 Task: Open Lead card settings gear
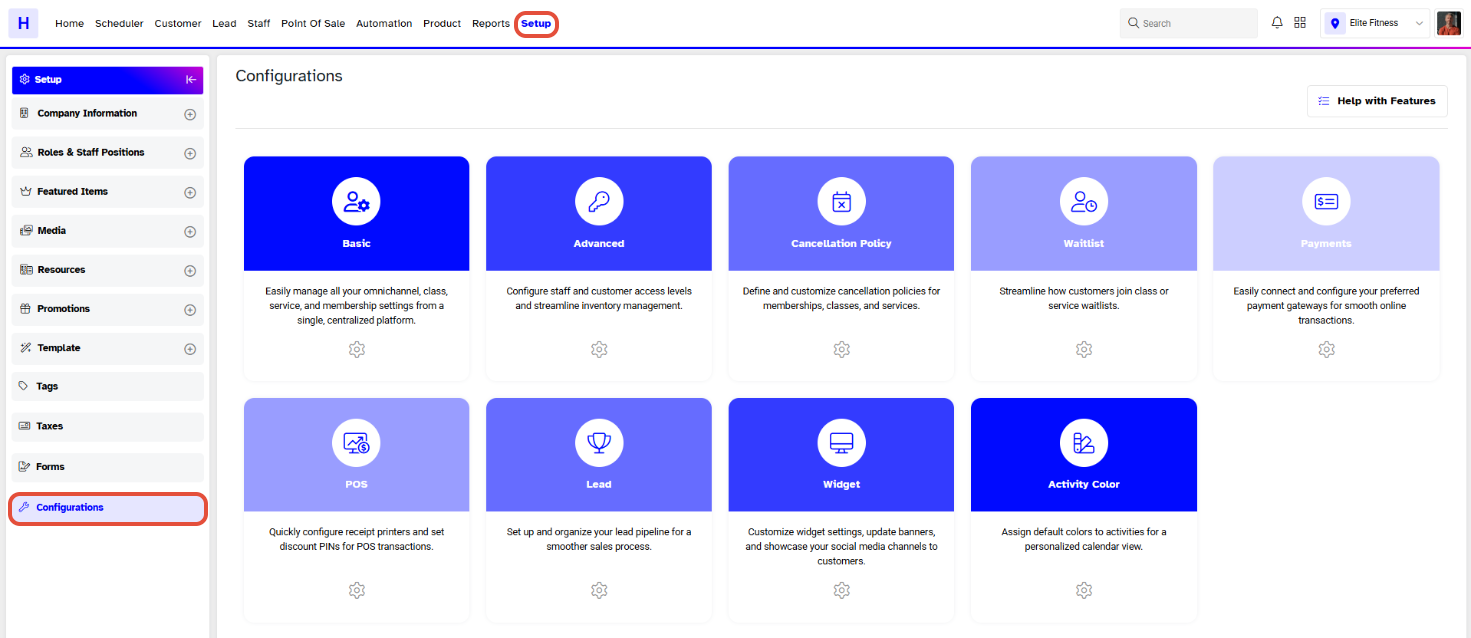(x=599, y=590)
